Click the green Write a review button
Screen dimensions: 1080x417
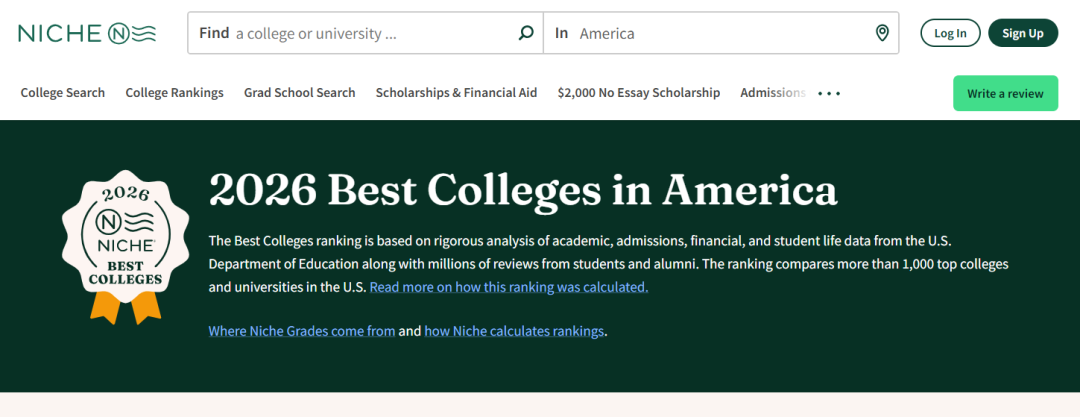[1005, 93]
